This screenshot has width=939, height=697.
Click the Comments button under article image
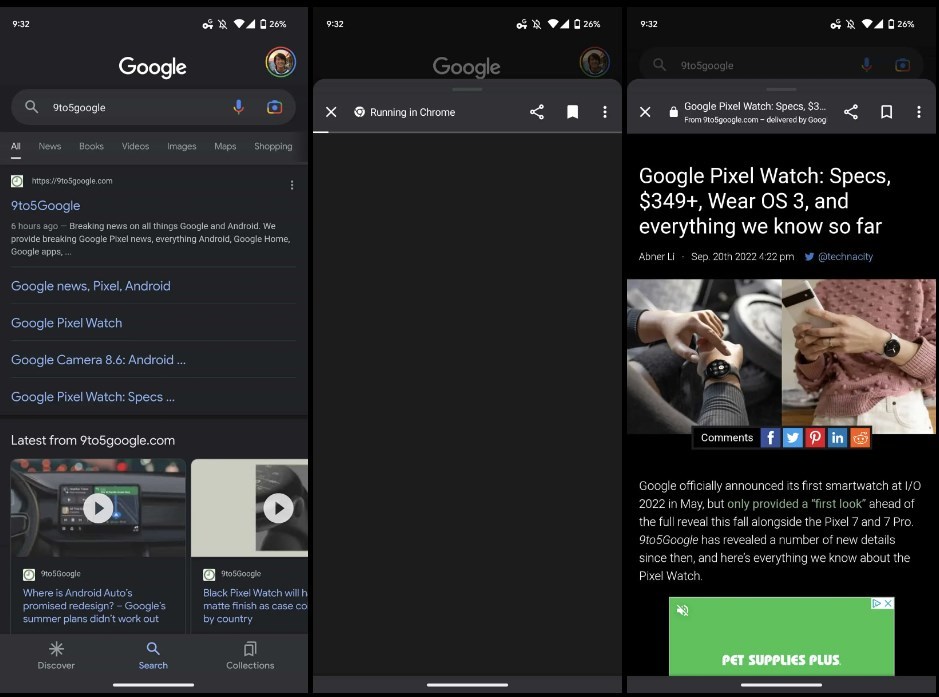(726, 438)
